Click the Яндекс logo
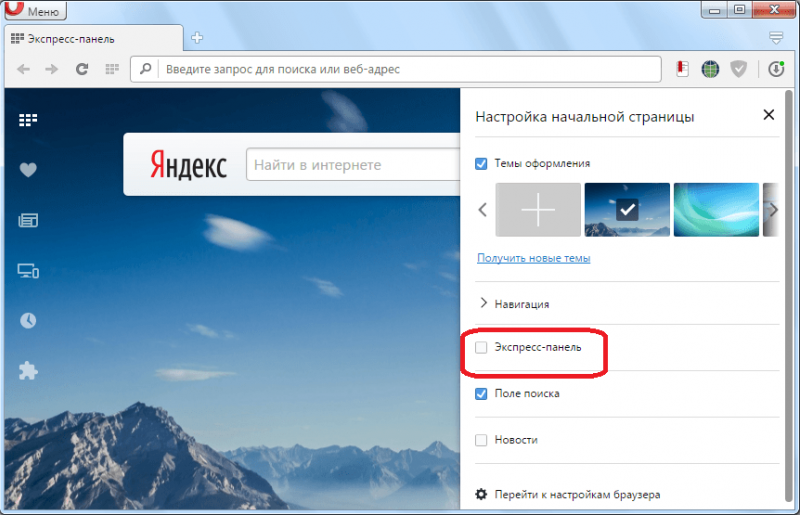 click(188, 165)
